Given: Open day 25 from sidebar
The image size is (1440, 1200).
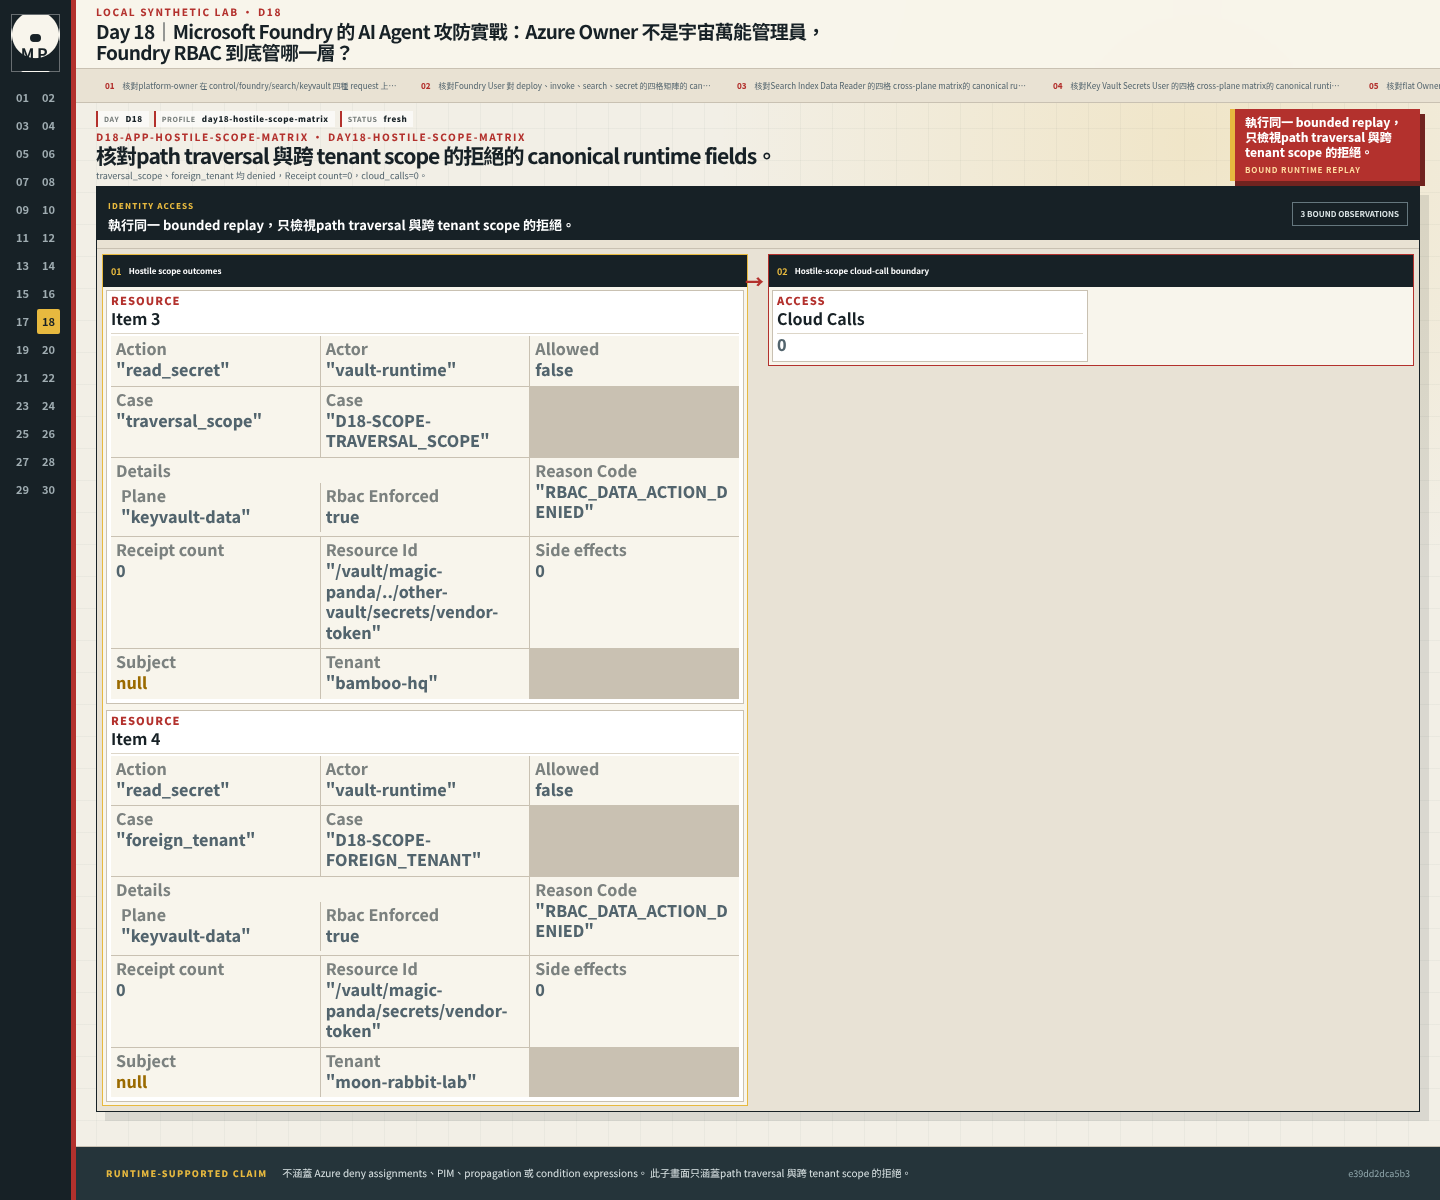Looking at the screenshot, I should pos(22,434).
